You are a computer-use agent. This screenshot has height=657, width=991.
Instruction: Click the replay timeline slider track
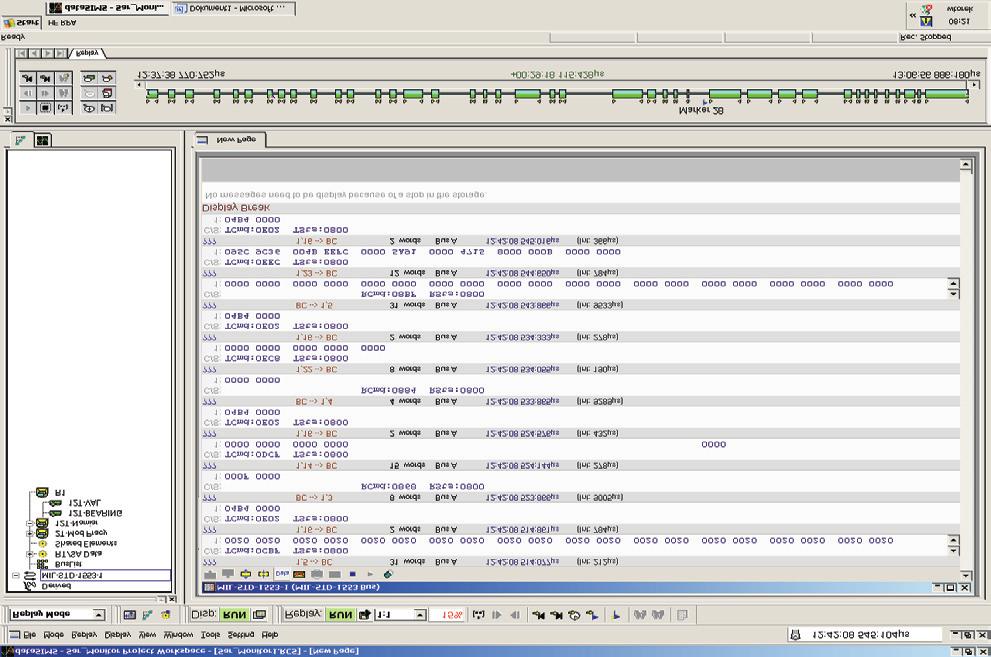pyautogui.click(x=556, y=83)
